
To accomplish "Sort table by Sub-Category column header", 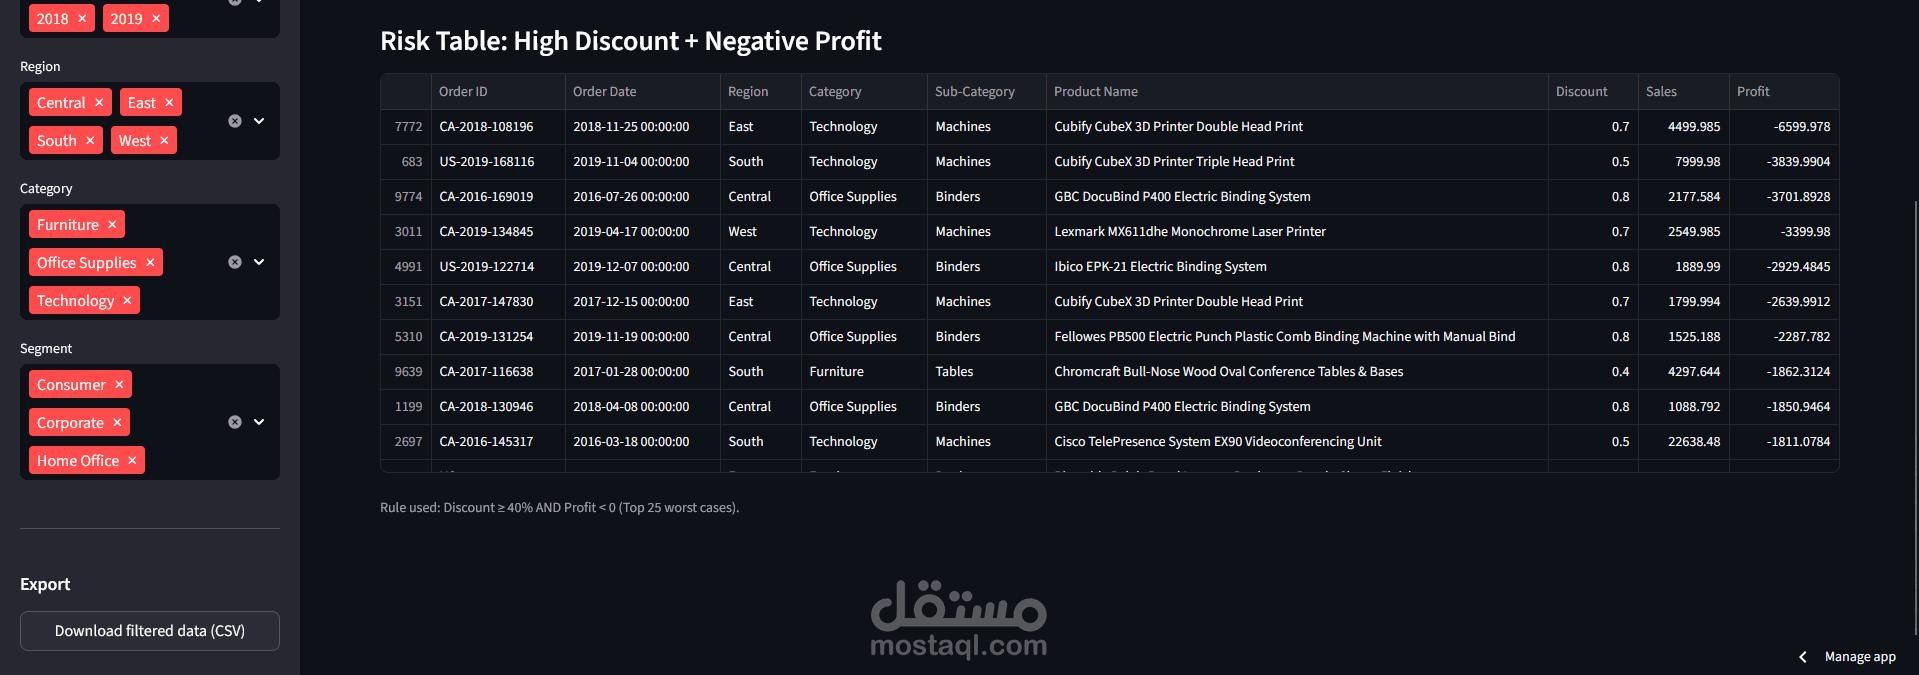I will [x=986, y=91].
